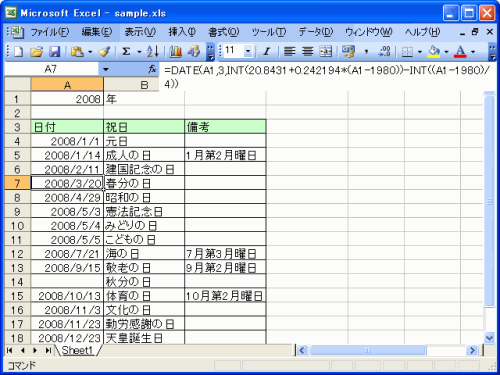Apply red font color A icon
The image size is (500, 375).
tap(460, 52)
